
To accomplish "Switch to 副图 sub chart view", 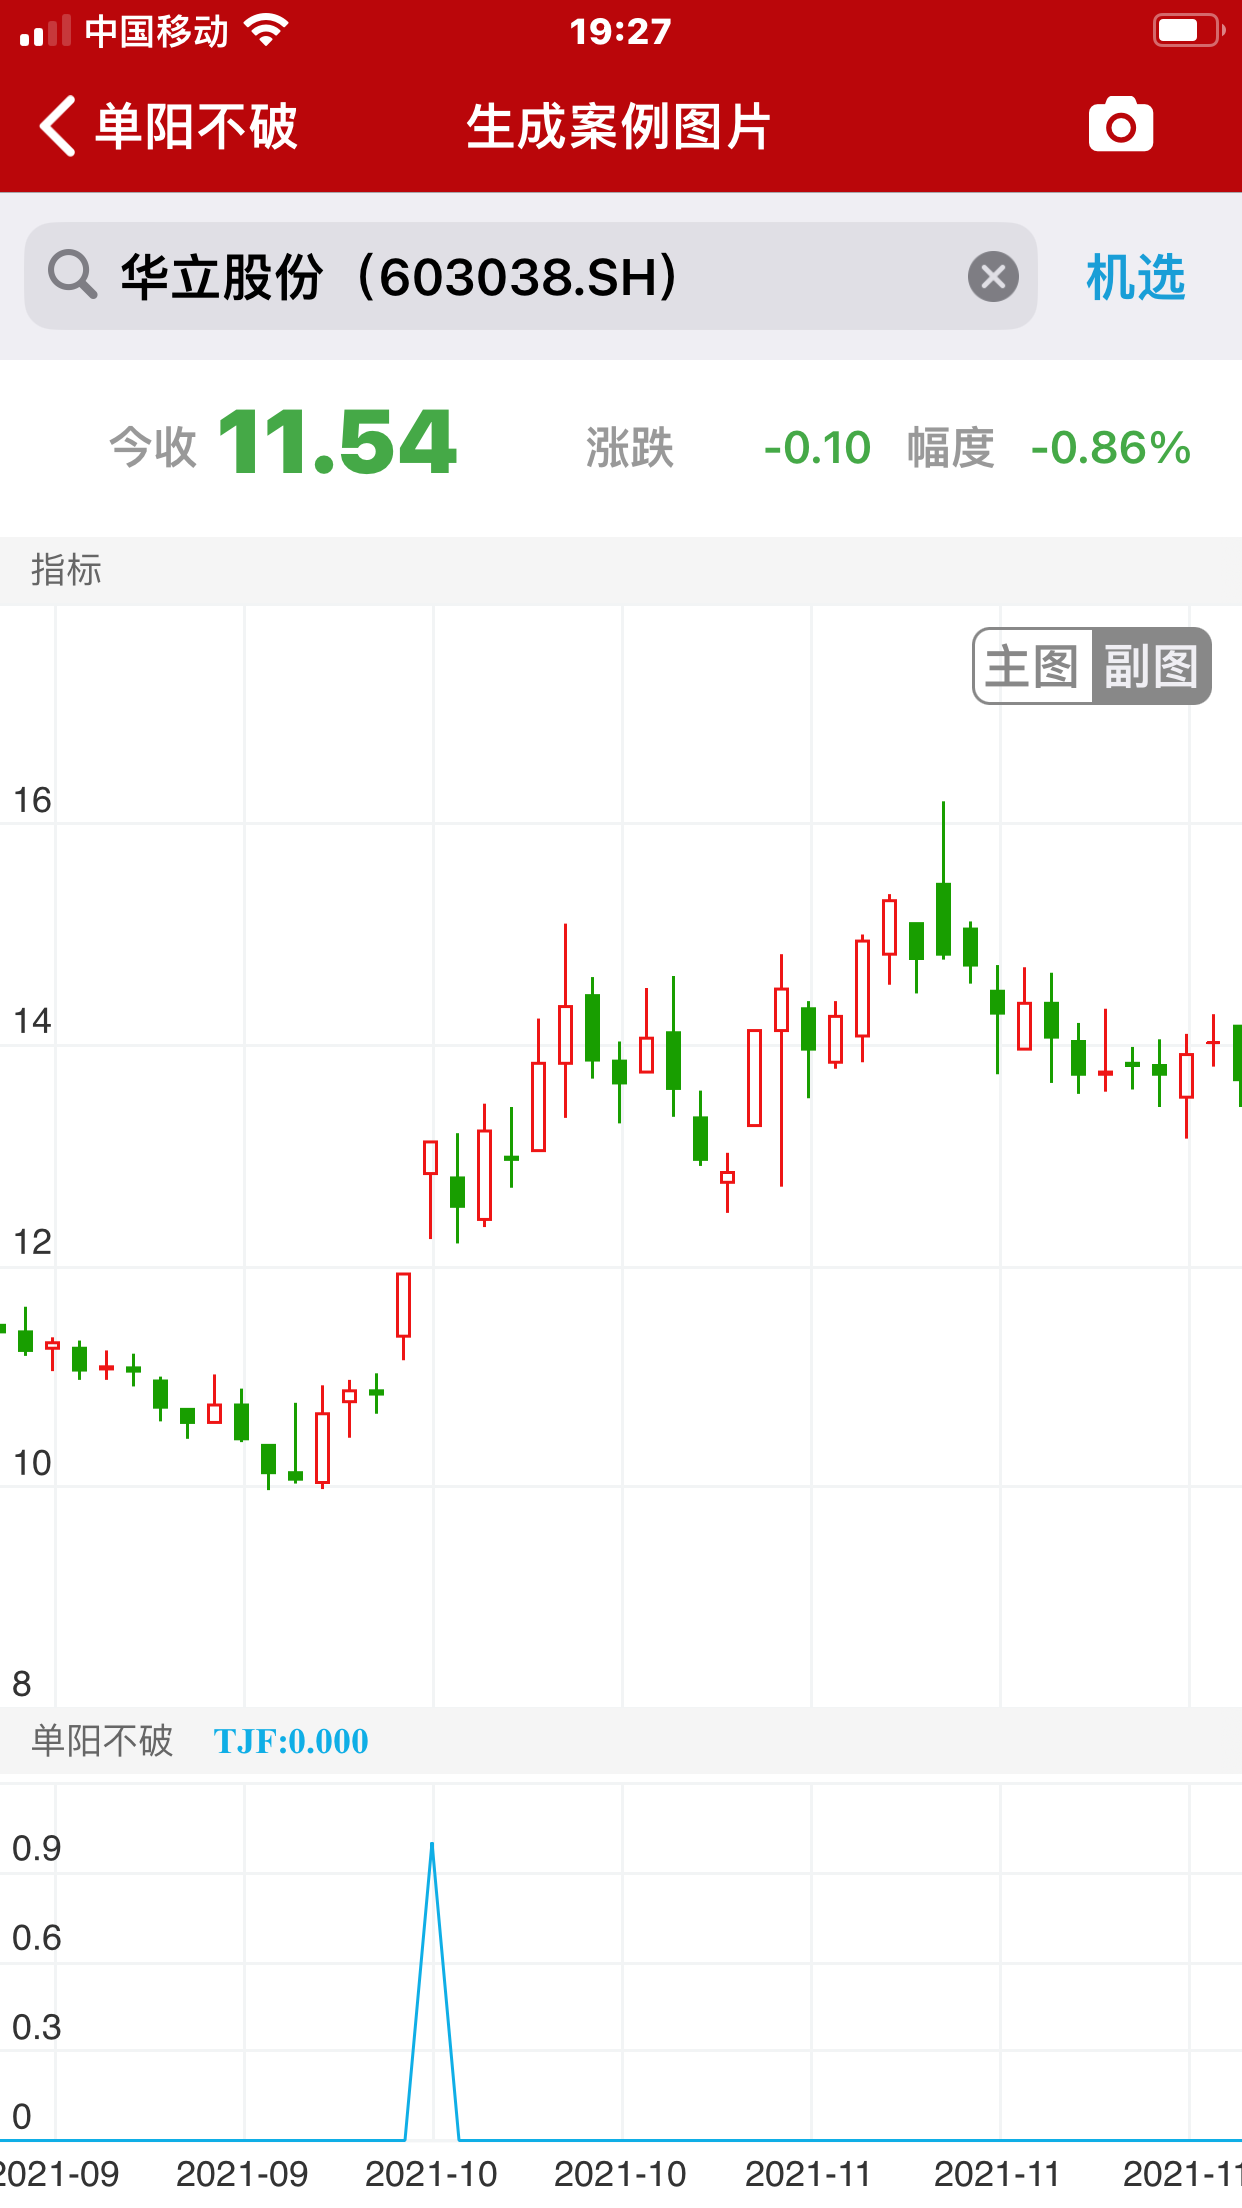I will tap(1151, 666).
